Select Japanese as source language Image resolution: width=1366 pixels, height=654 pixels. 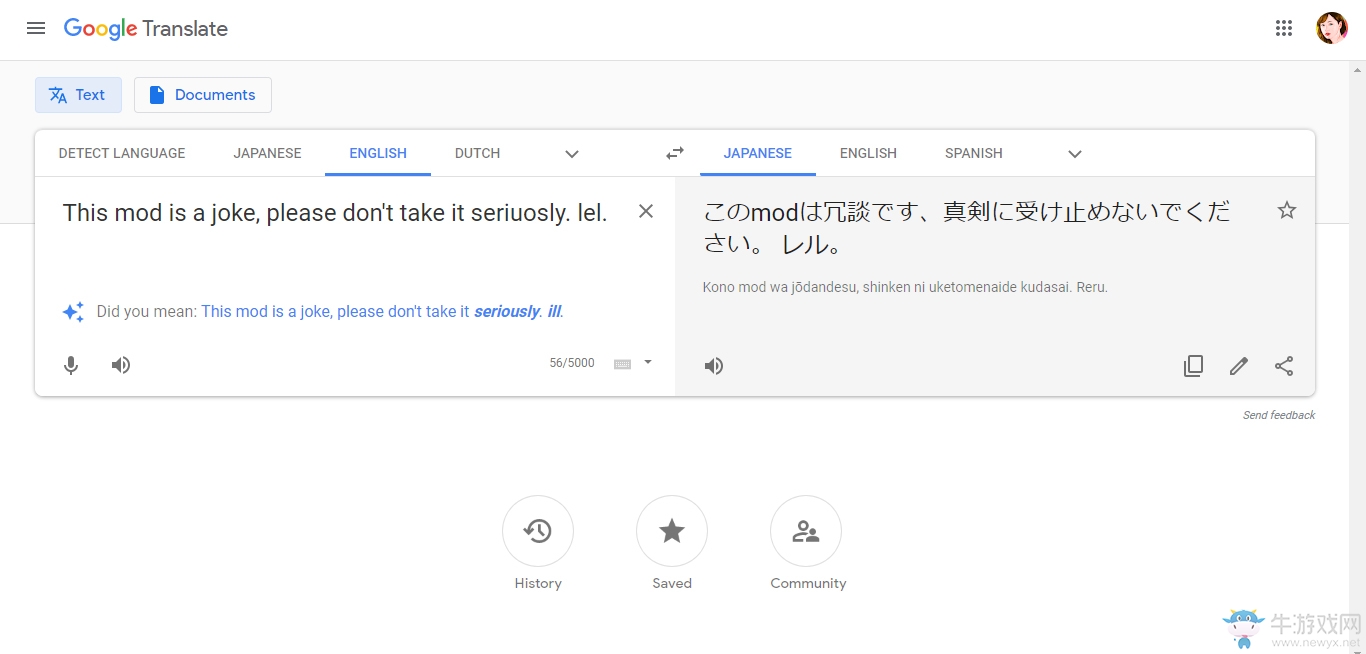(x=267, y=153)
